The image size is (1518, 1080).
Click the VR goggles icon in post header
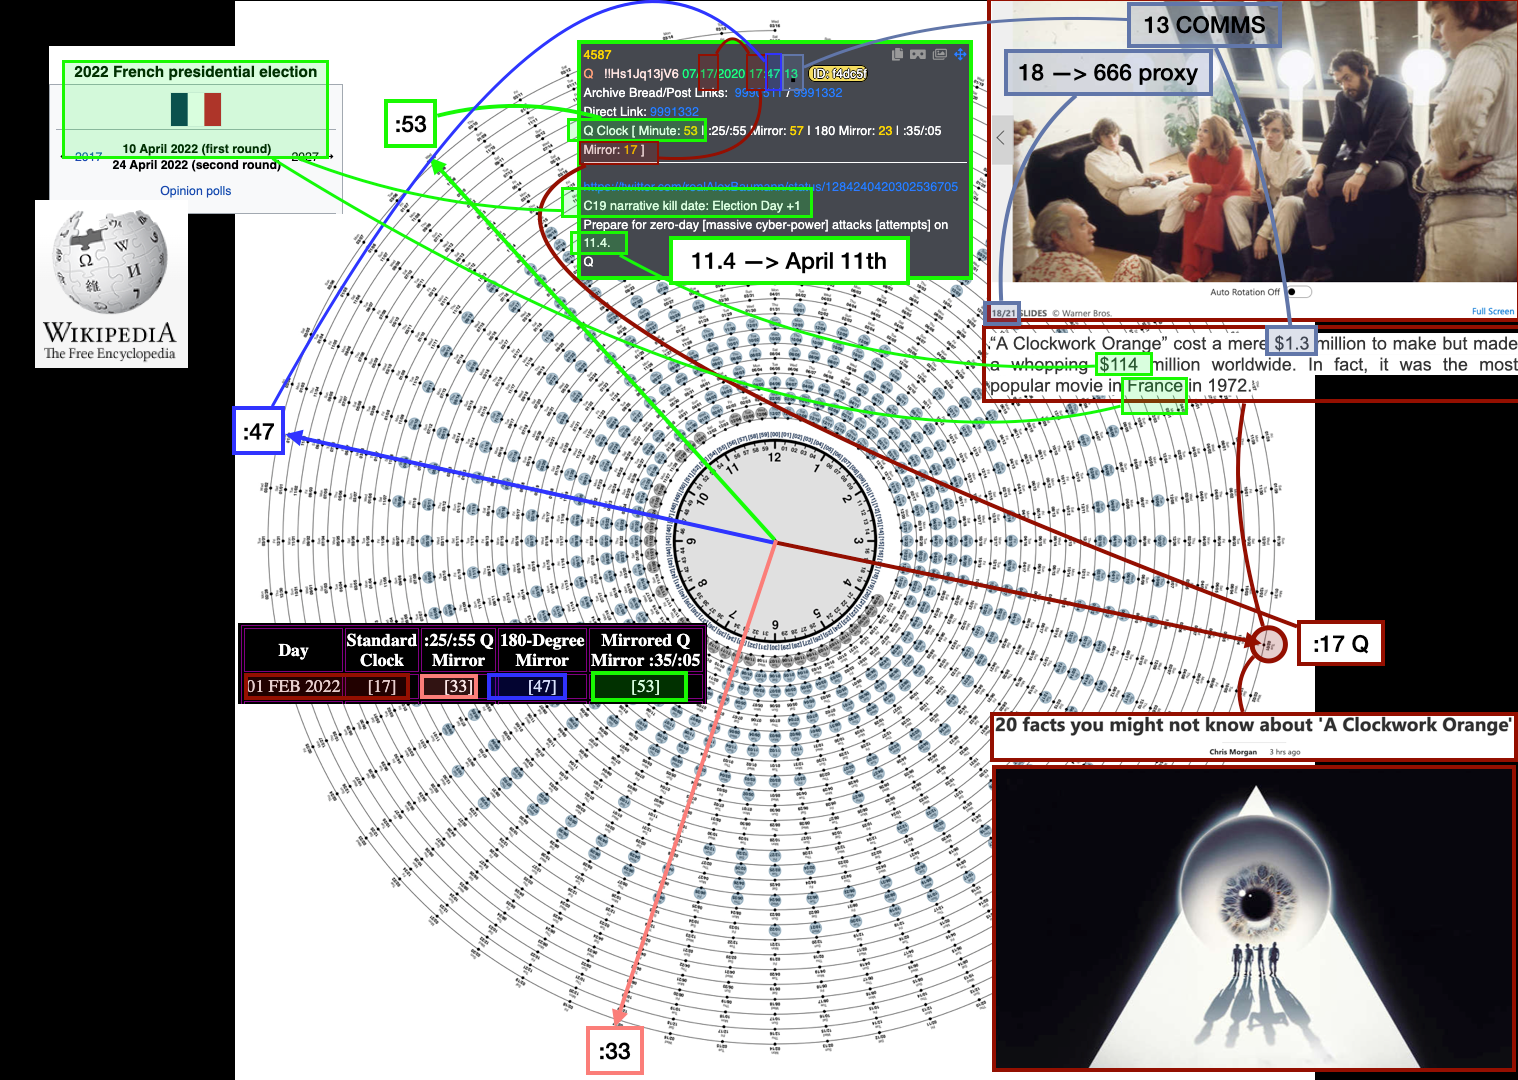tap(918, 54)
